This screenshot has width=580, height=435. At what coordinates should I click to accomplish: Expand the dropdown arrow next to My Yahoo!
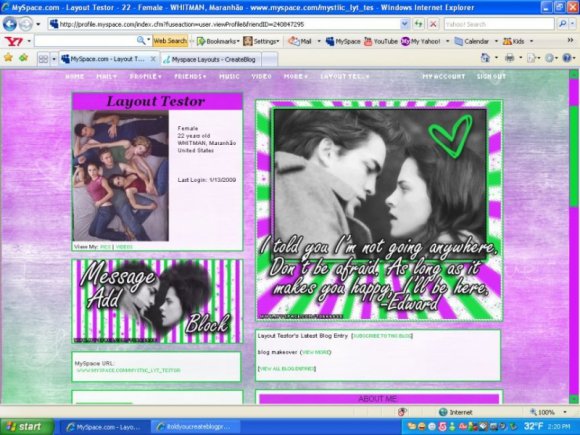point(447,41)
